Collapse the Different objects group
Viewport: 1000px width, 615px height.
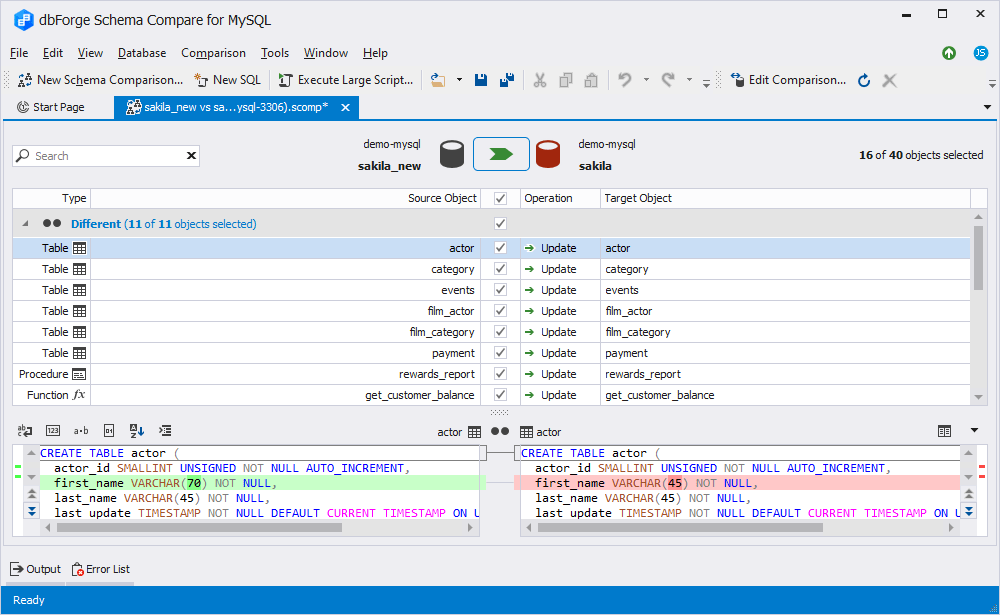coord(23,224)
